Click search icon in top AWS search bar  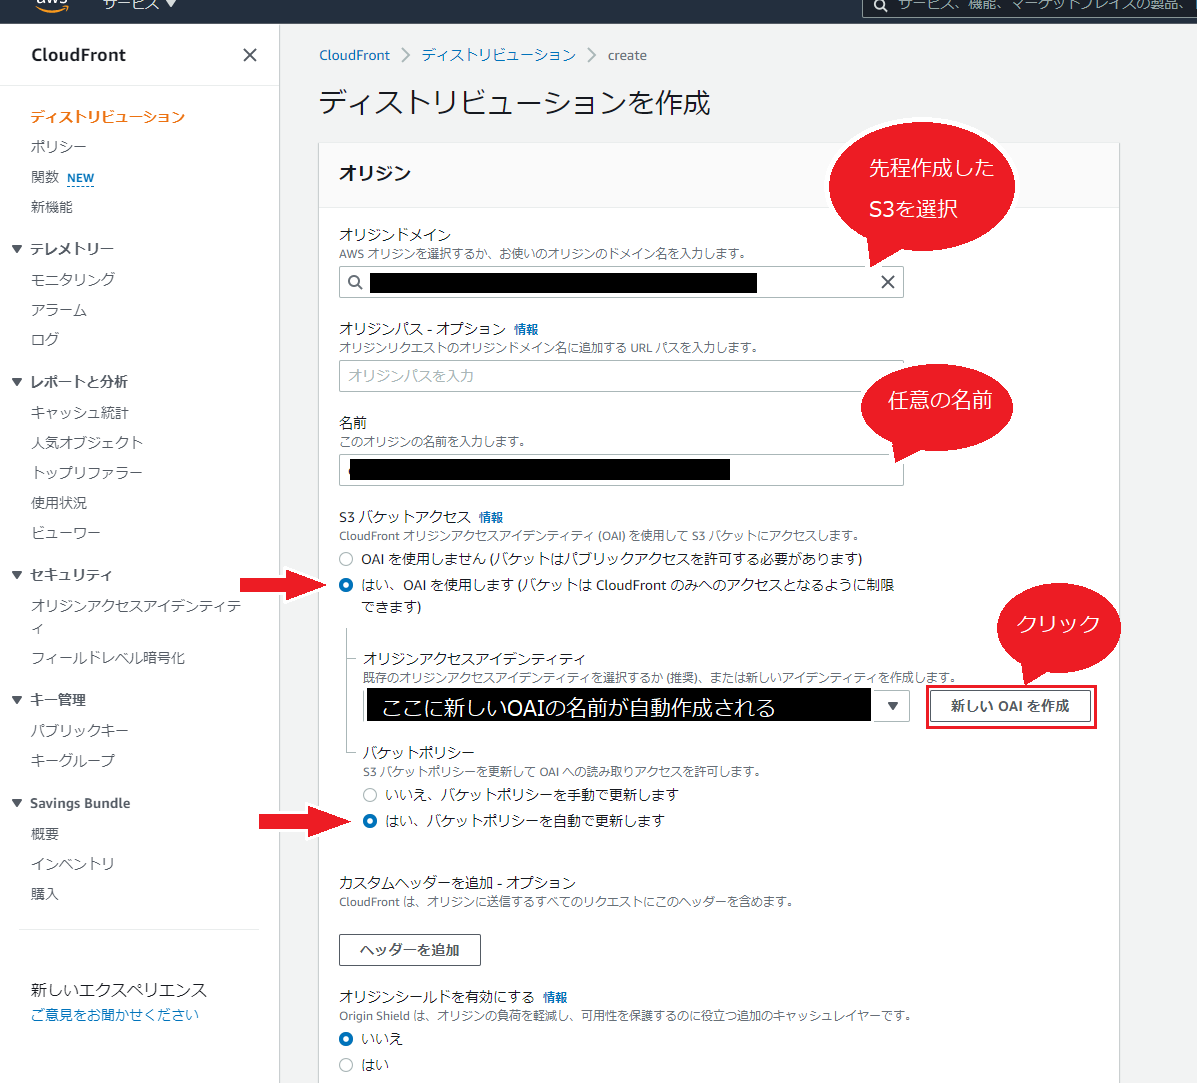point(880,6)
